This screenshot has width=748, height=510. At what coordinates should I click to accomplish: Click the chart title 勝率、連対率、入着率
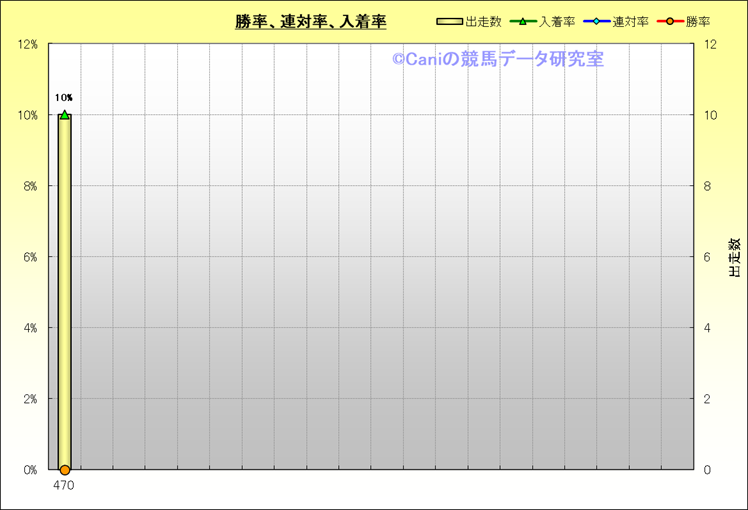pyautogui.click(x=311, y=21)
